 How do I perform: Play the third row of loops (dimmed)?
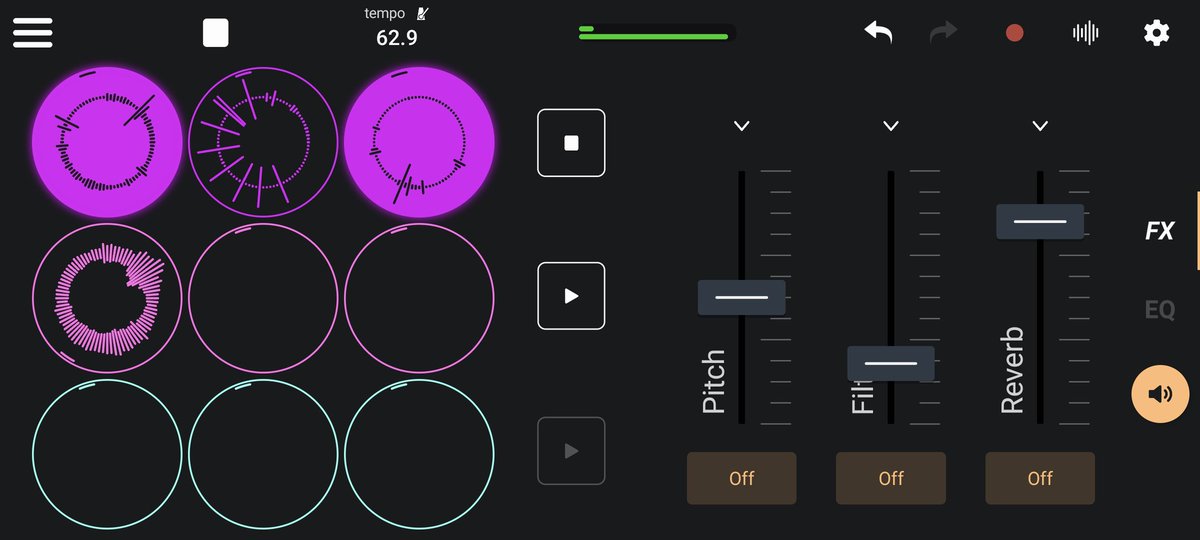click(x=571, y=451)
